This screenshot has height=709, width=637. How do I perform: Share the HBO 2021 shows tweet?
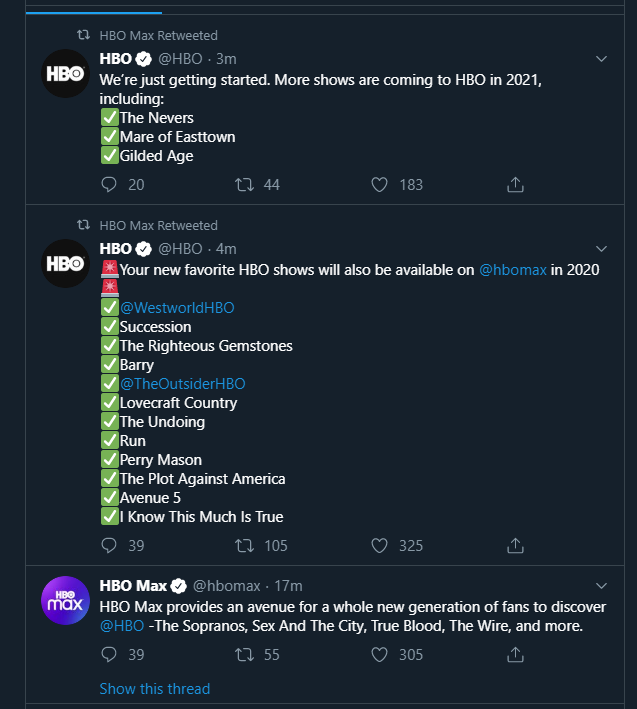coord(515,184)
